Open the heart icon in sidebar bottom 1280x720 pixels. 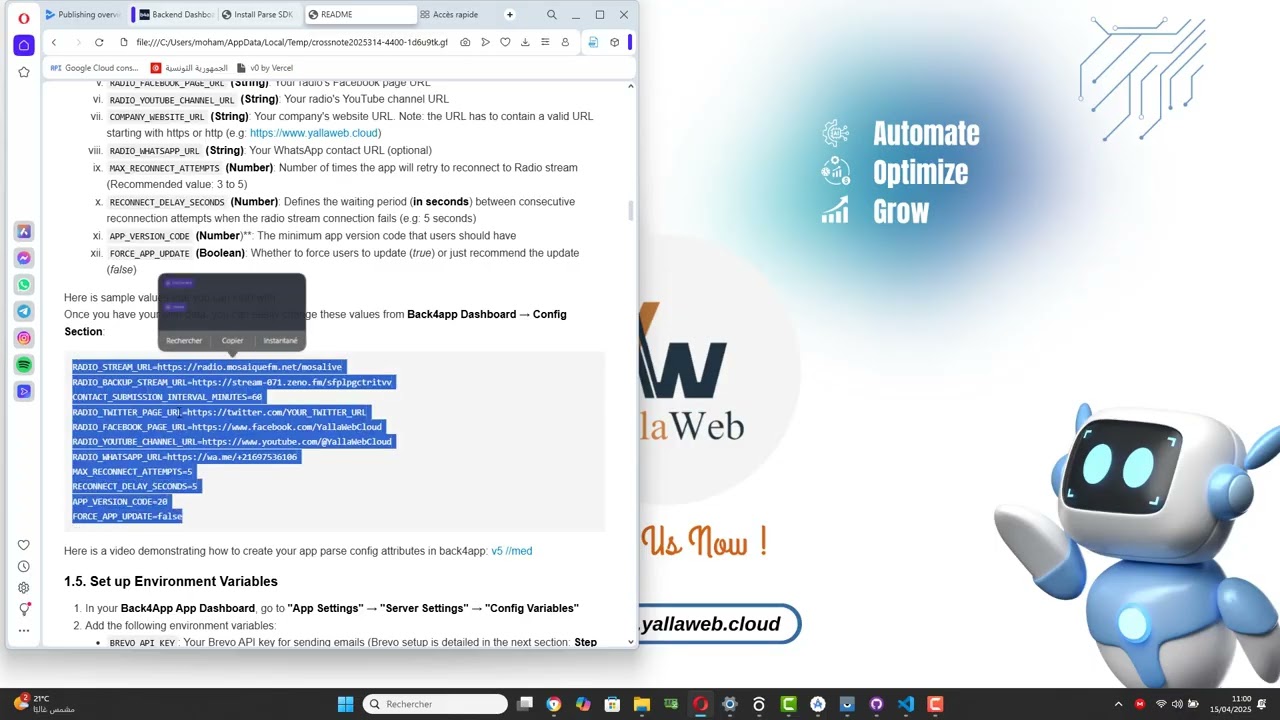point(24,545)
